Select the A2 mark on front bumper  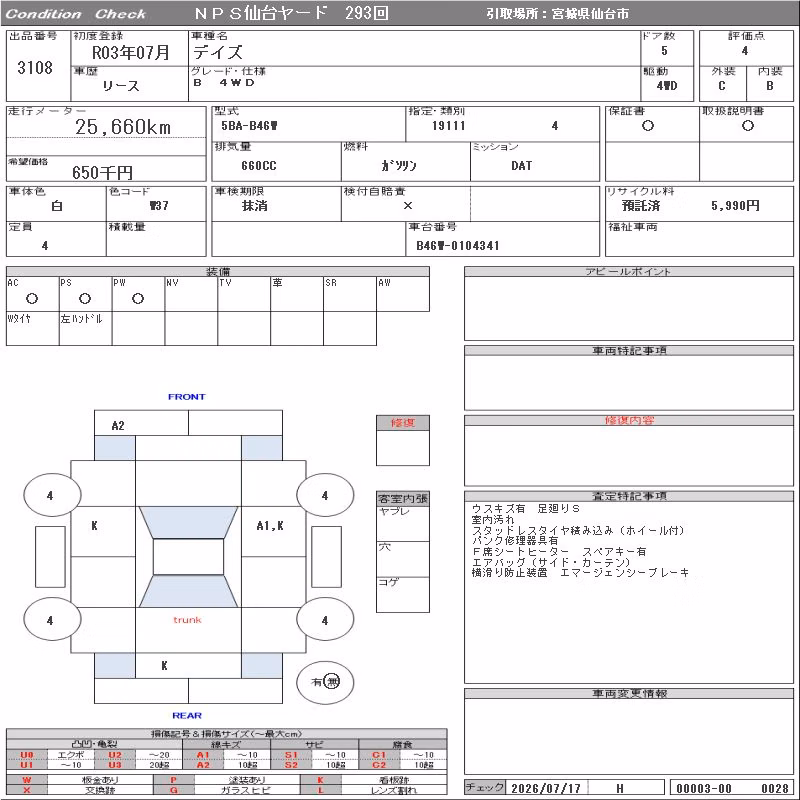tap(118, 426)
